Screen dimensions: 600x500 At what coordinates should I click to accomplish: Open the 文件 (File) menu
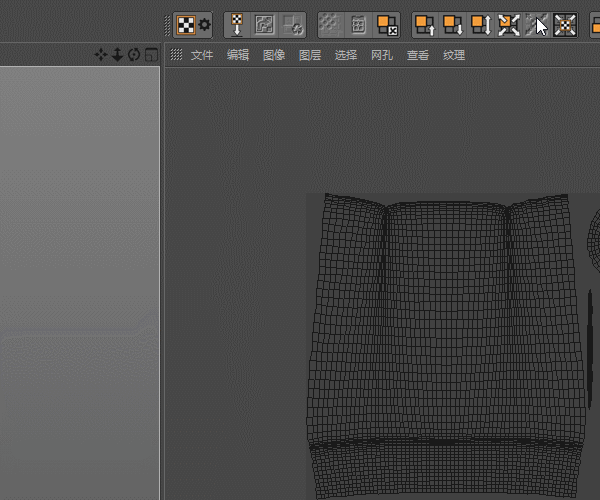click(202, 56)
